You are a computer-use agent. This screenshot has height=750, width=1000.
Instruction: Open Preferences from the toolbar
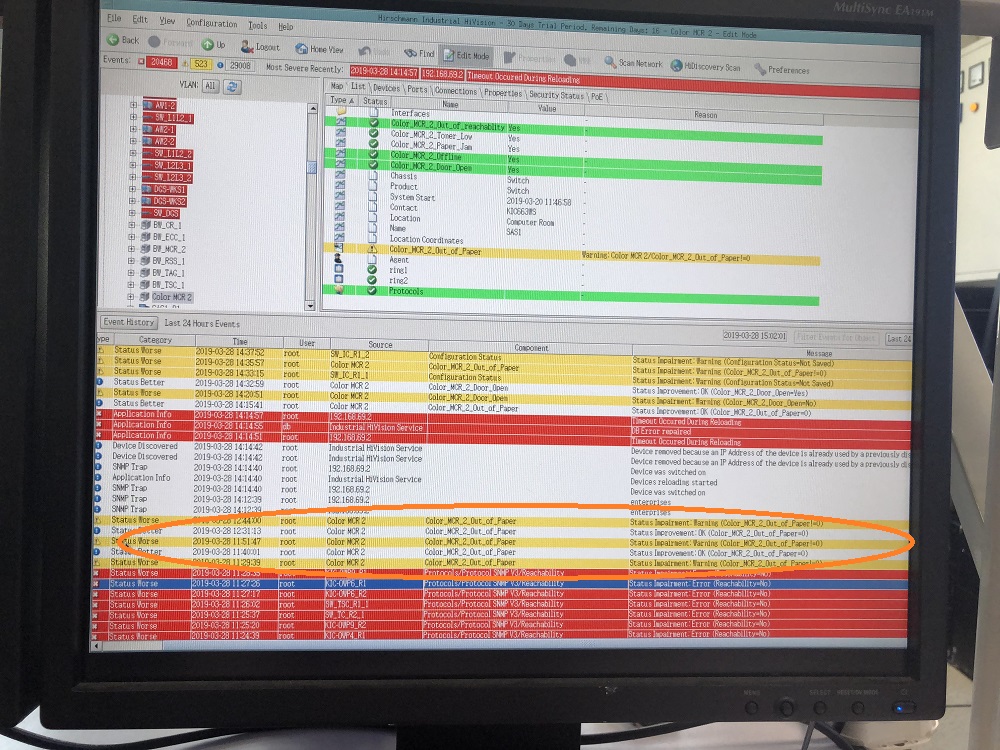point(762,69)
